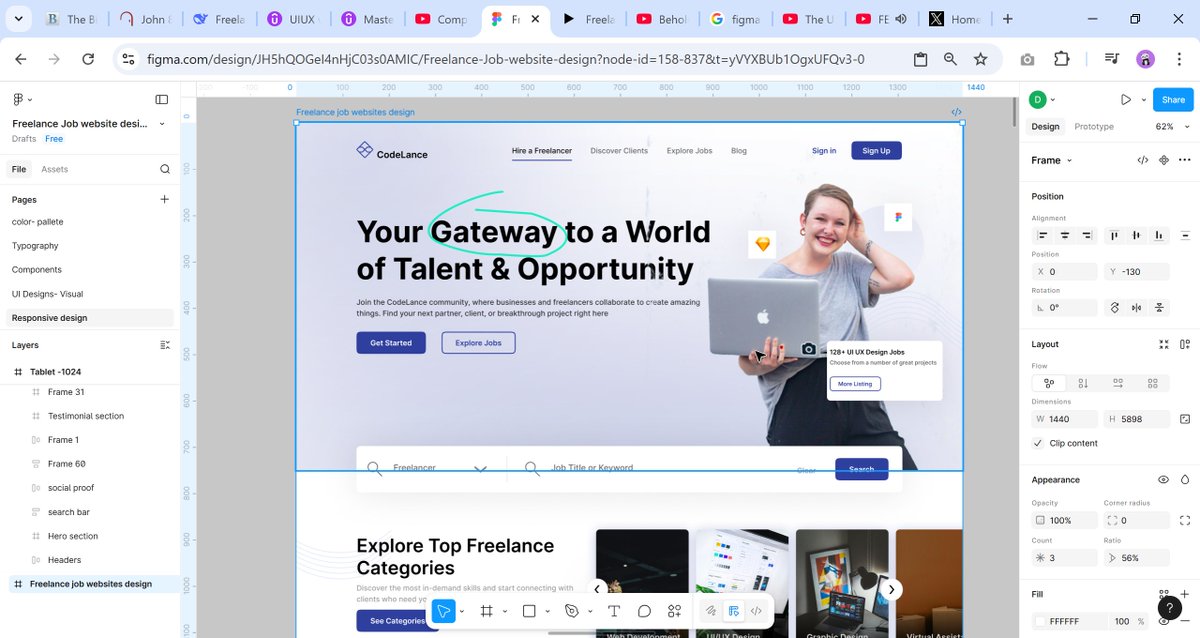
Task: Open the Typography page
Action: pos(35,246)
